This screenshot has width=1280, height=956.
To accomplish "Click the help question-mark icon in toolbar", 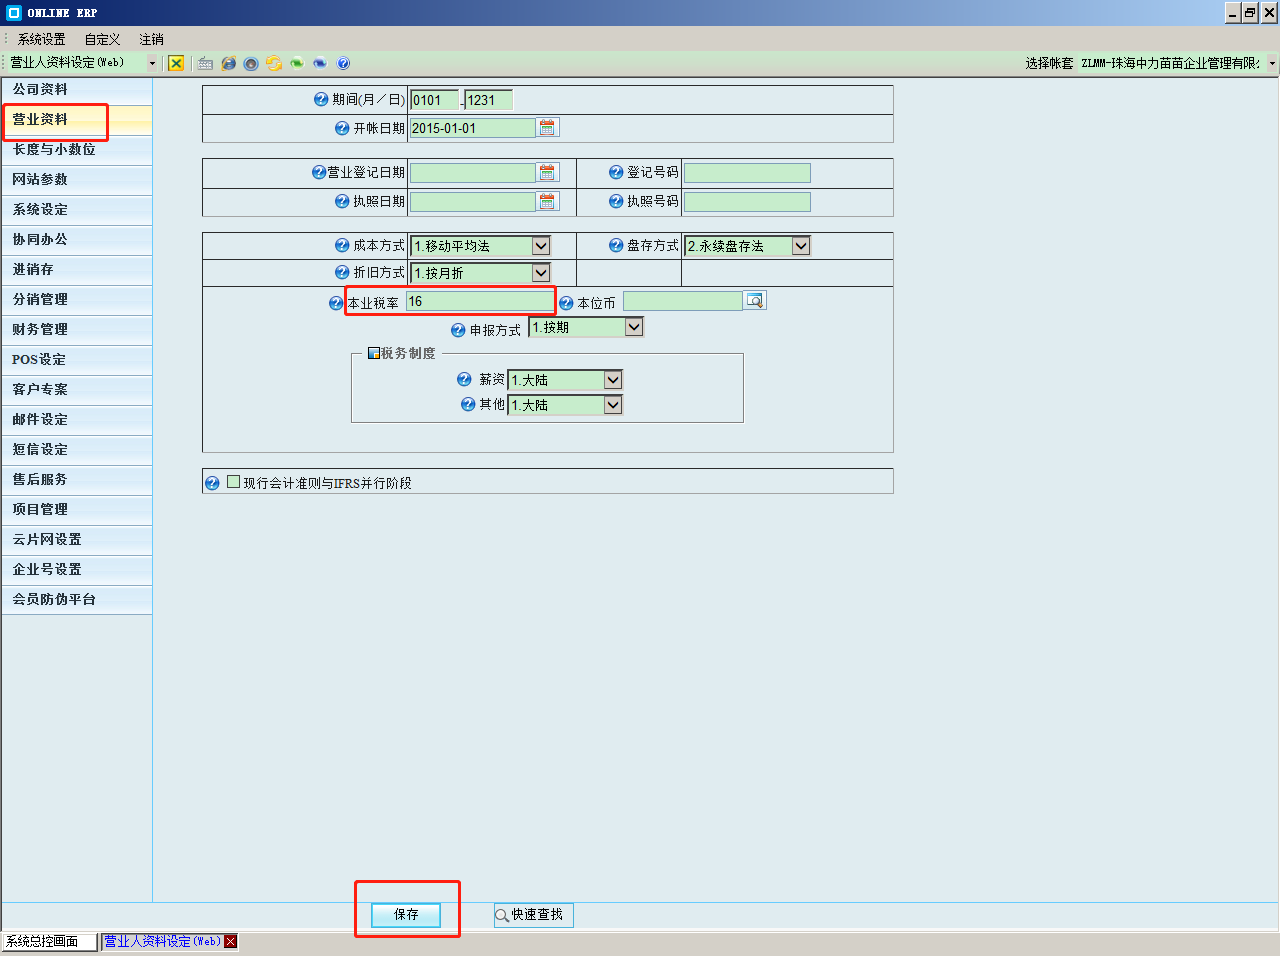I will tap(343, 63).
